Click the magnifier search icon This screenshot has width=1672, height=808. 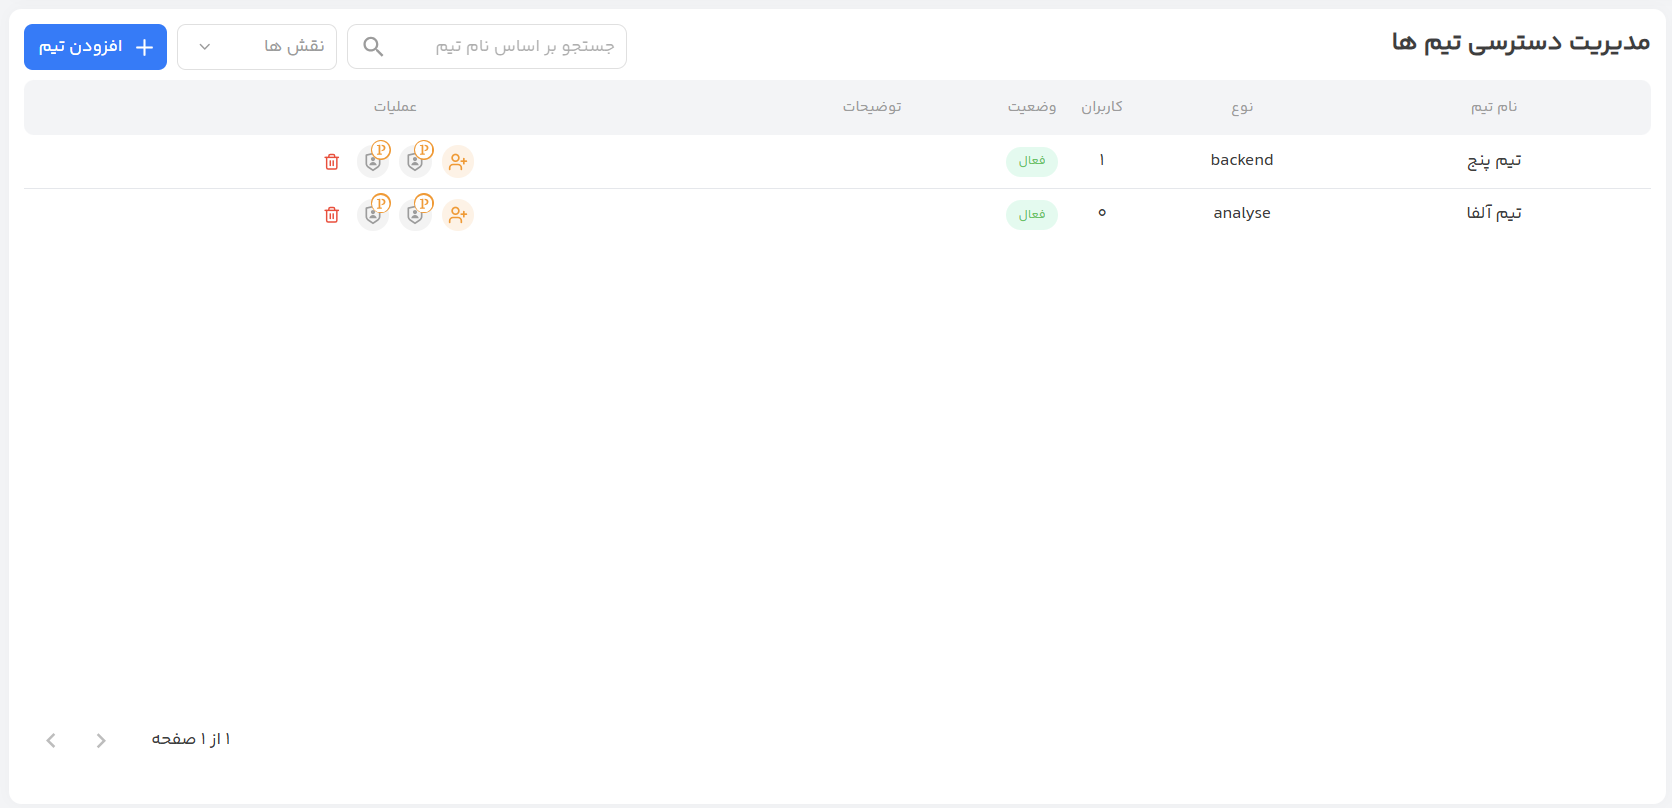(x=373, y=47)
